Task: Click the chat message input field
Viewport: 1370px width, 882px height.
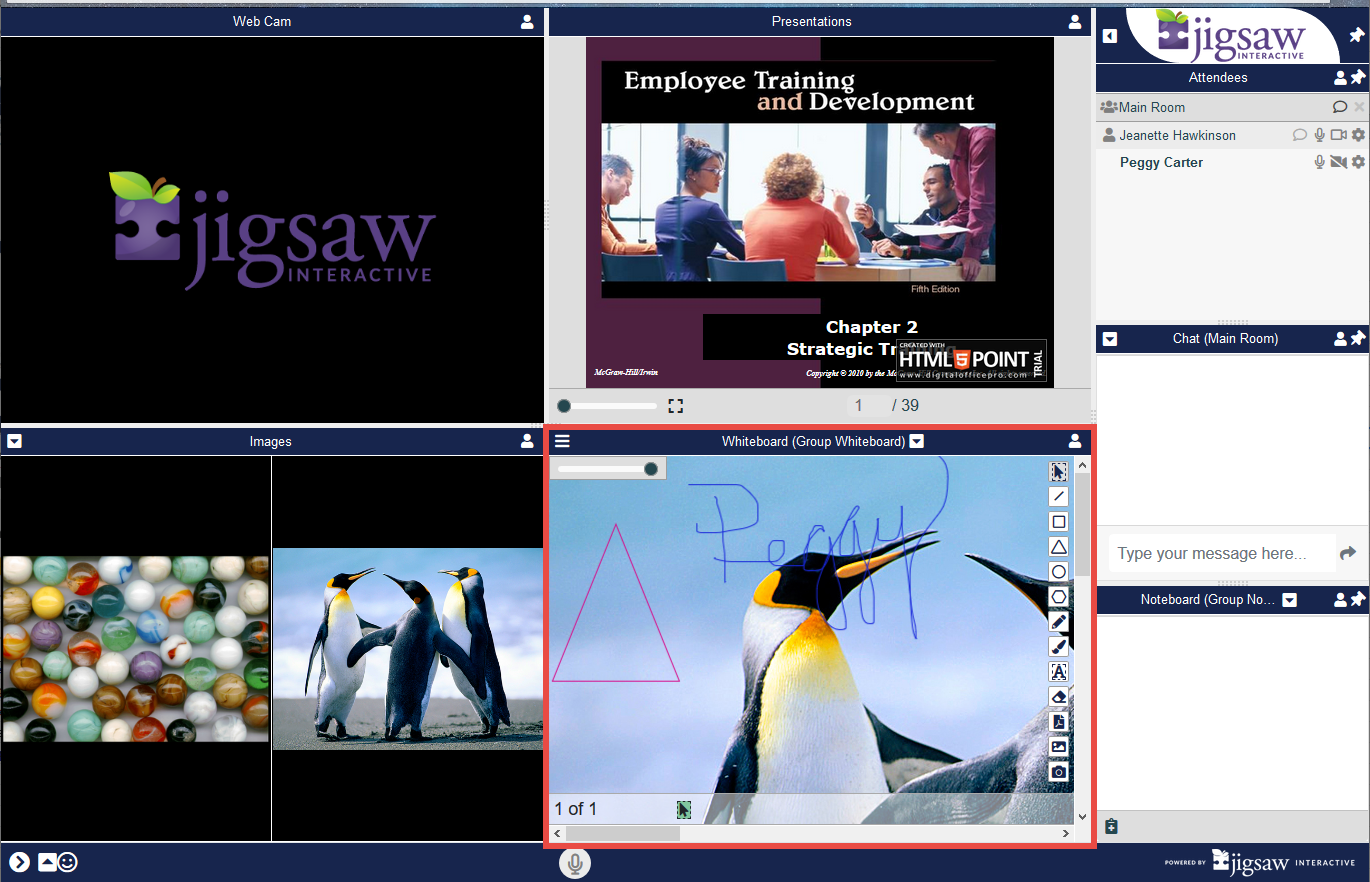Action: (x=1220, y=553)
